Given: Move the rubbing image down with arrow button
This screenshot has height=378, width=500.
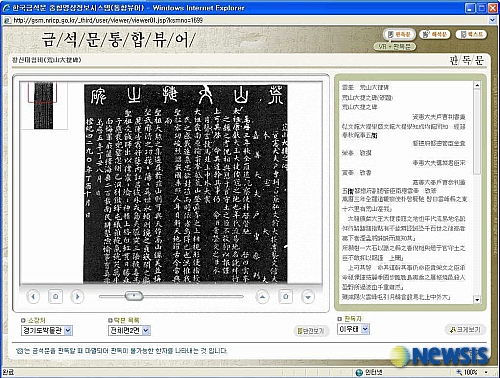Looking at the screenshot, I should pos(308,297).
